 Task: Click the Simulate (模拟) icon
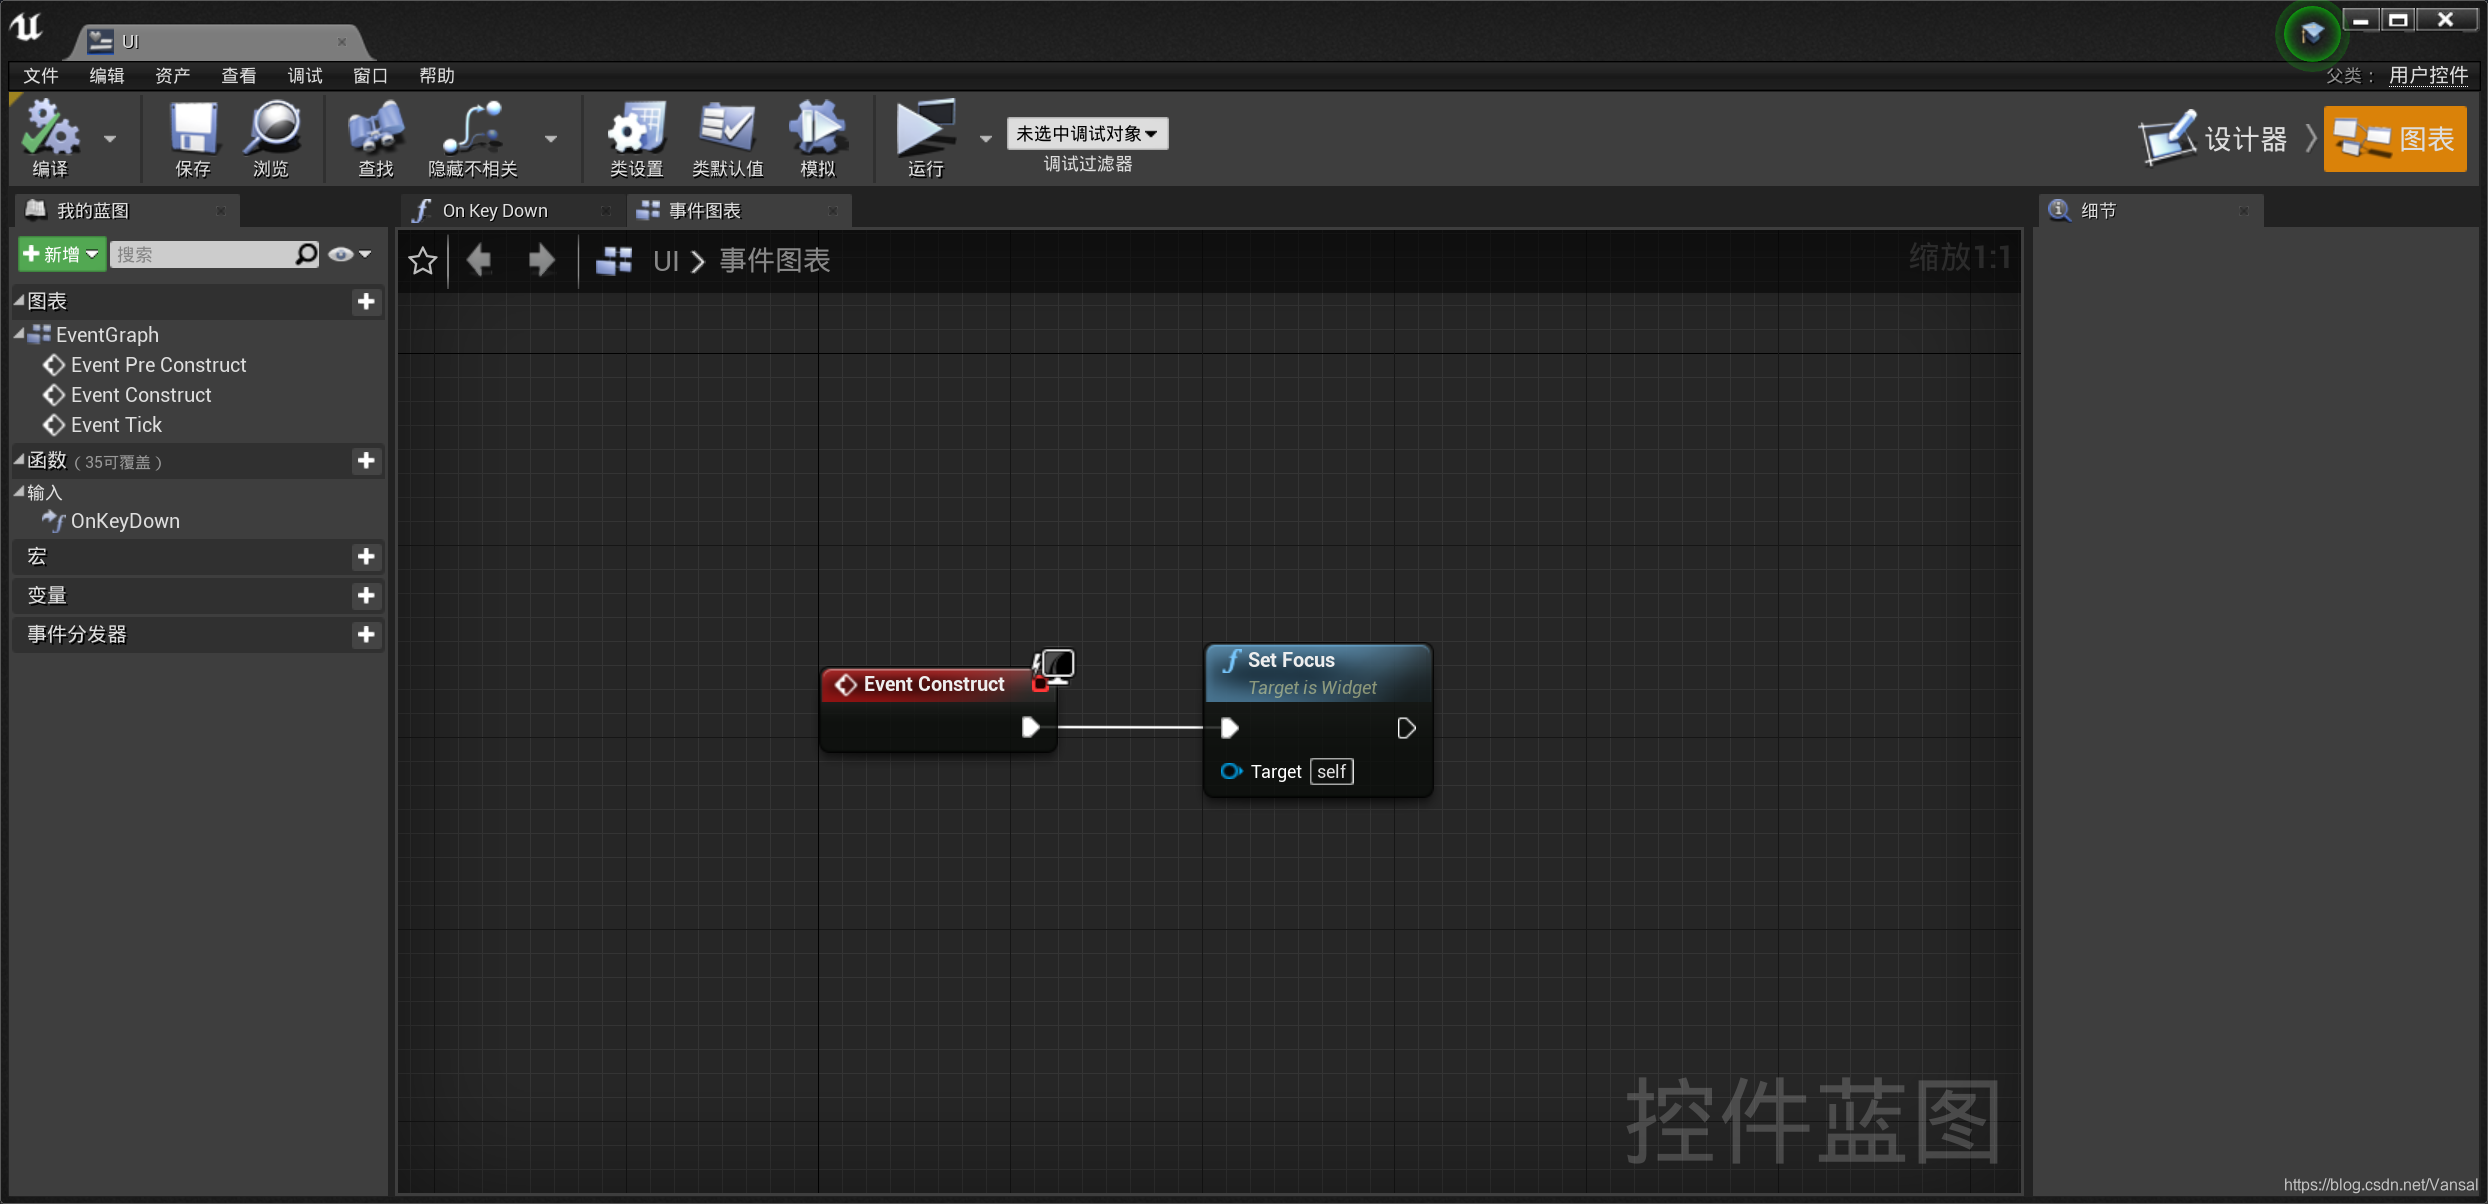[817, 138]
